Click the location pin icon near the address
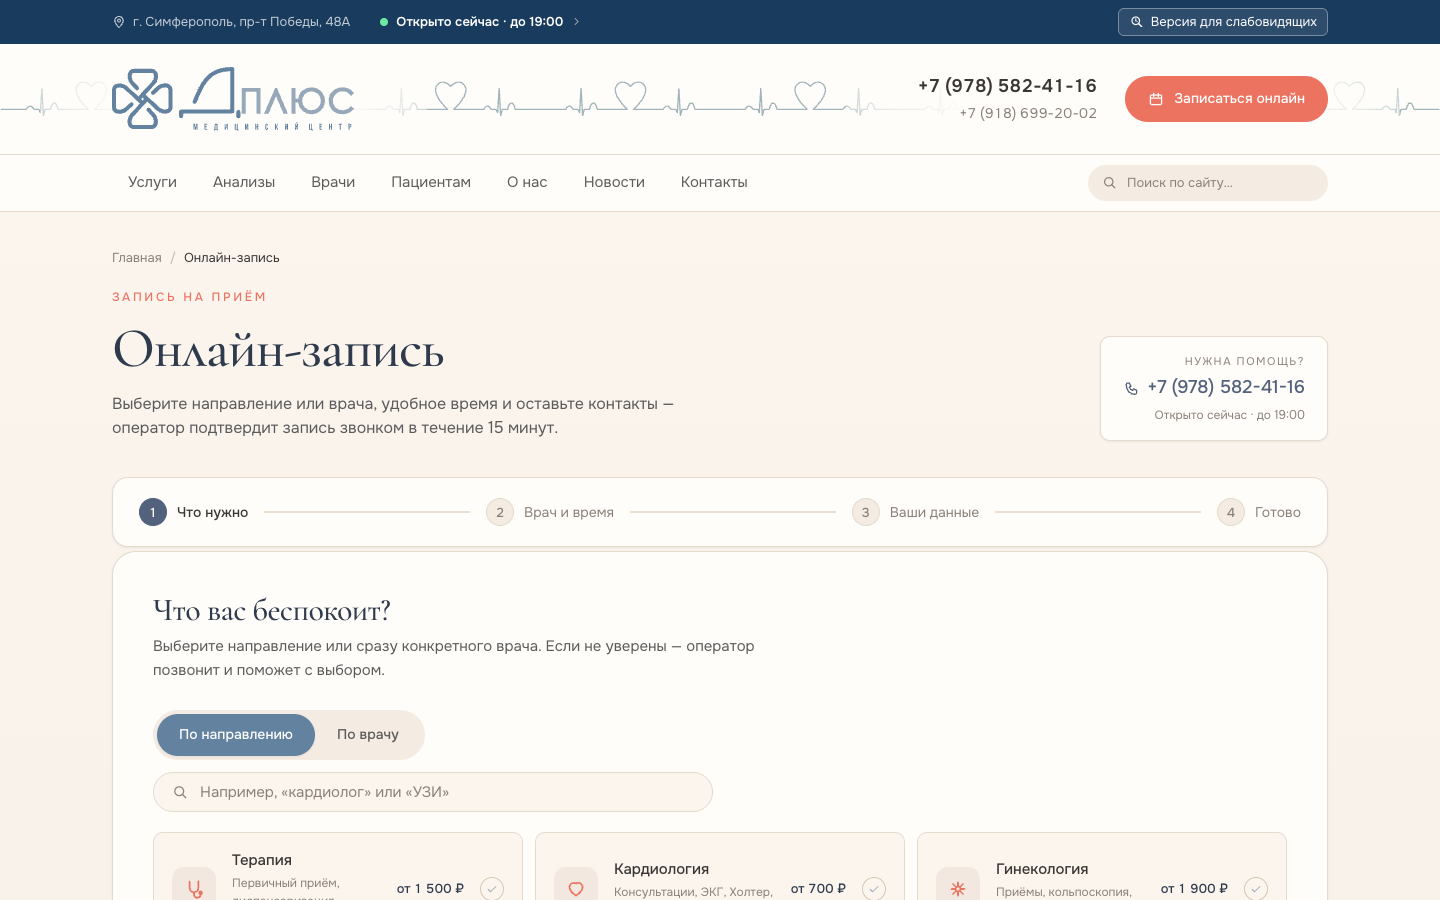The image size is (1440, 900). [119, 22]
